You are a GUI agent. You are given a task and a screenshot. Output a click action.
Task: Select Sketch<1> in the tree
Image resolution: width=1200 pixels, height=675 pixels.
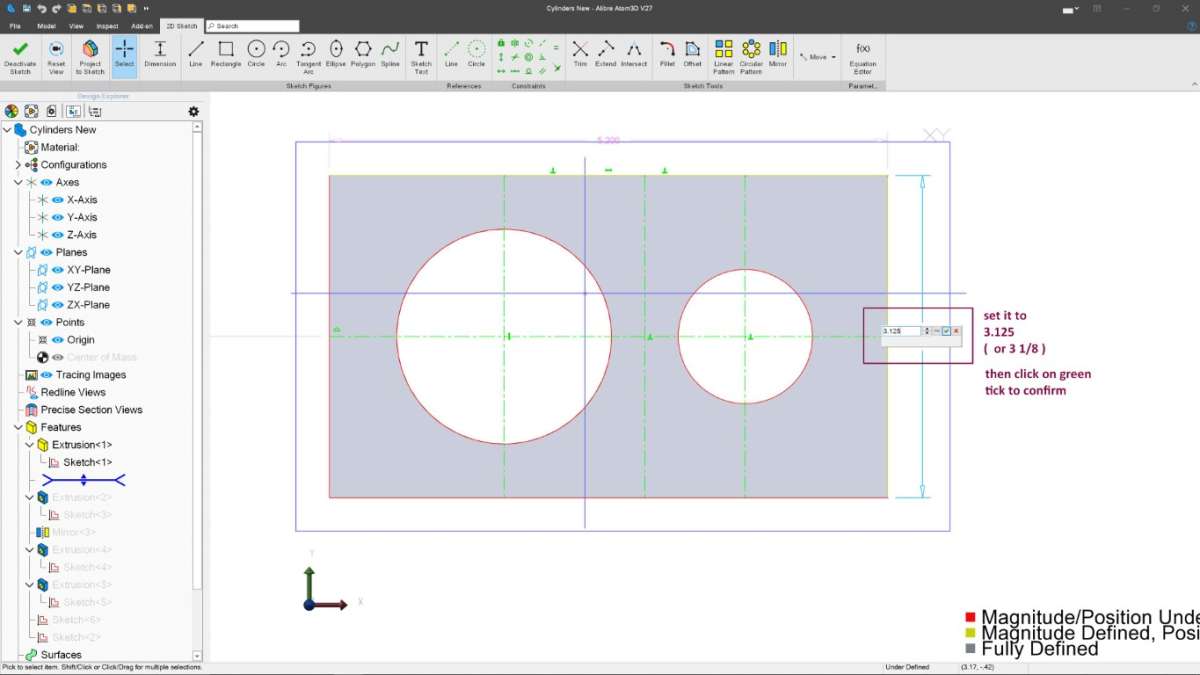click(x=87, y=462)
